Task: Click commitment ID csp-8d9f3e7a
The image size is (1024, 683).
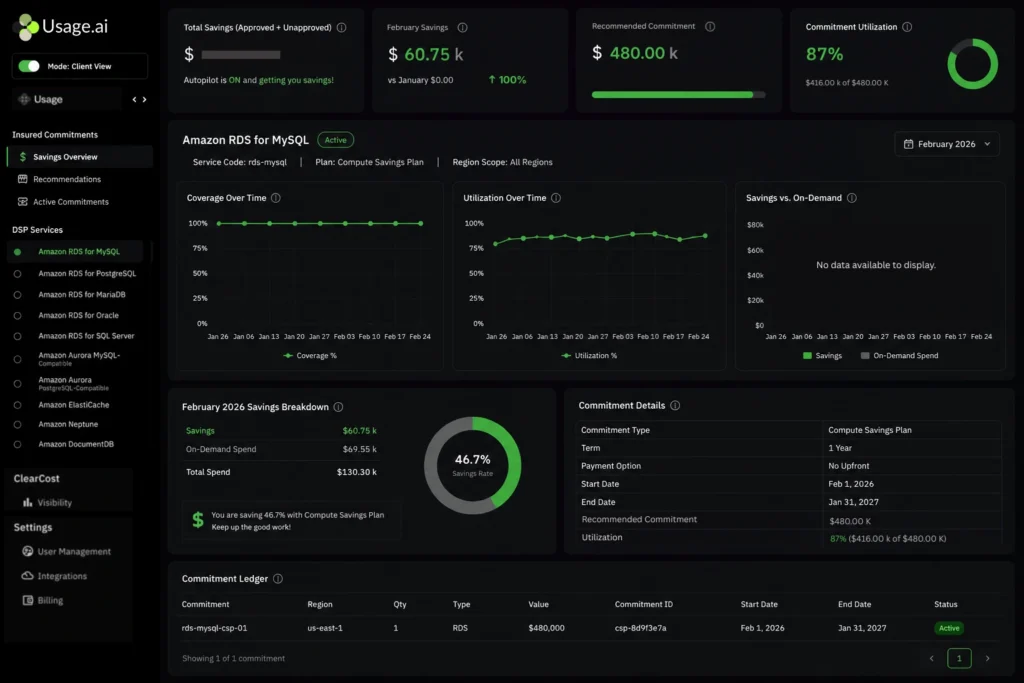Action: pyautogui.click(x=640, y=628)
